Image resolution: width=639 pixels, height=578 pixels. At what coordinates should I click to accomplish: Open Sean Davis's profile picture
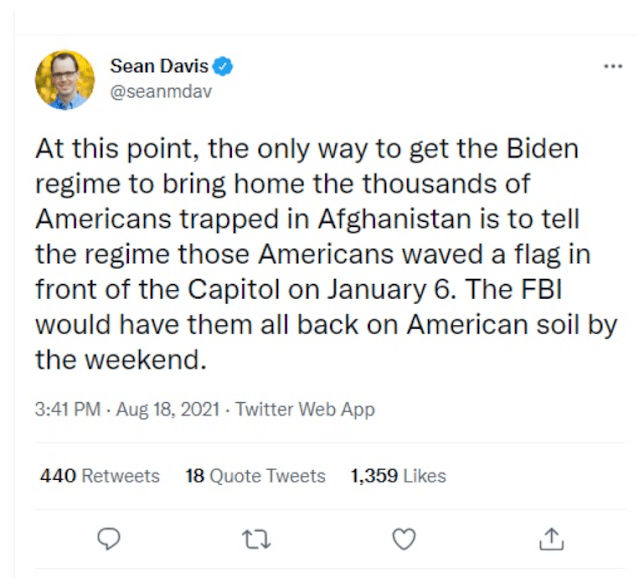[x=65, y=80]
